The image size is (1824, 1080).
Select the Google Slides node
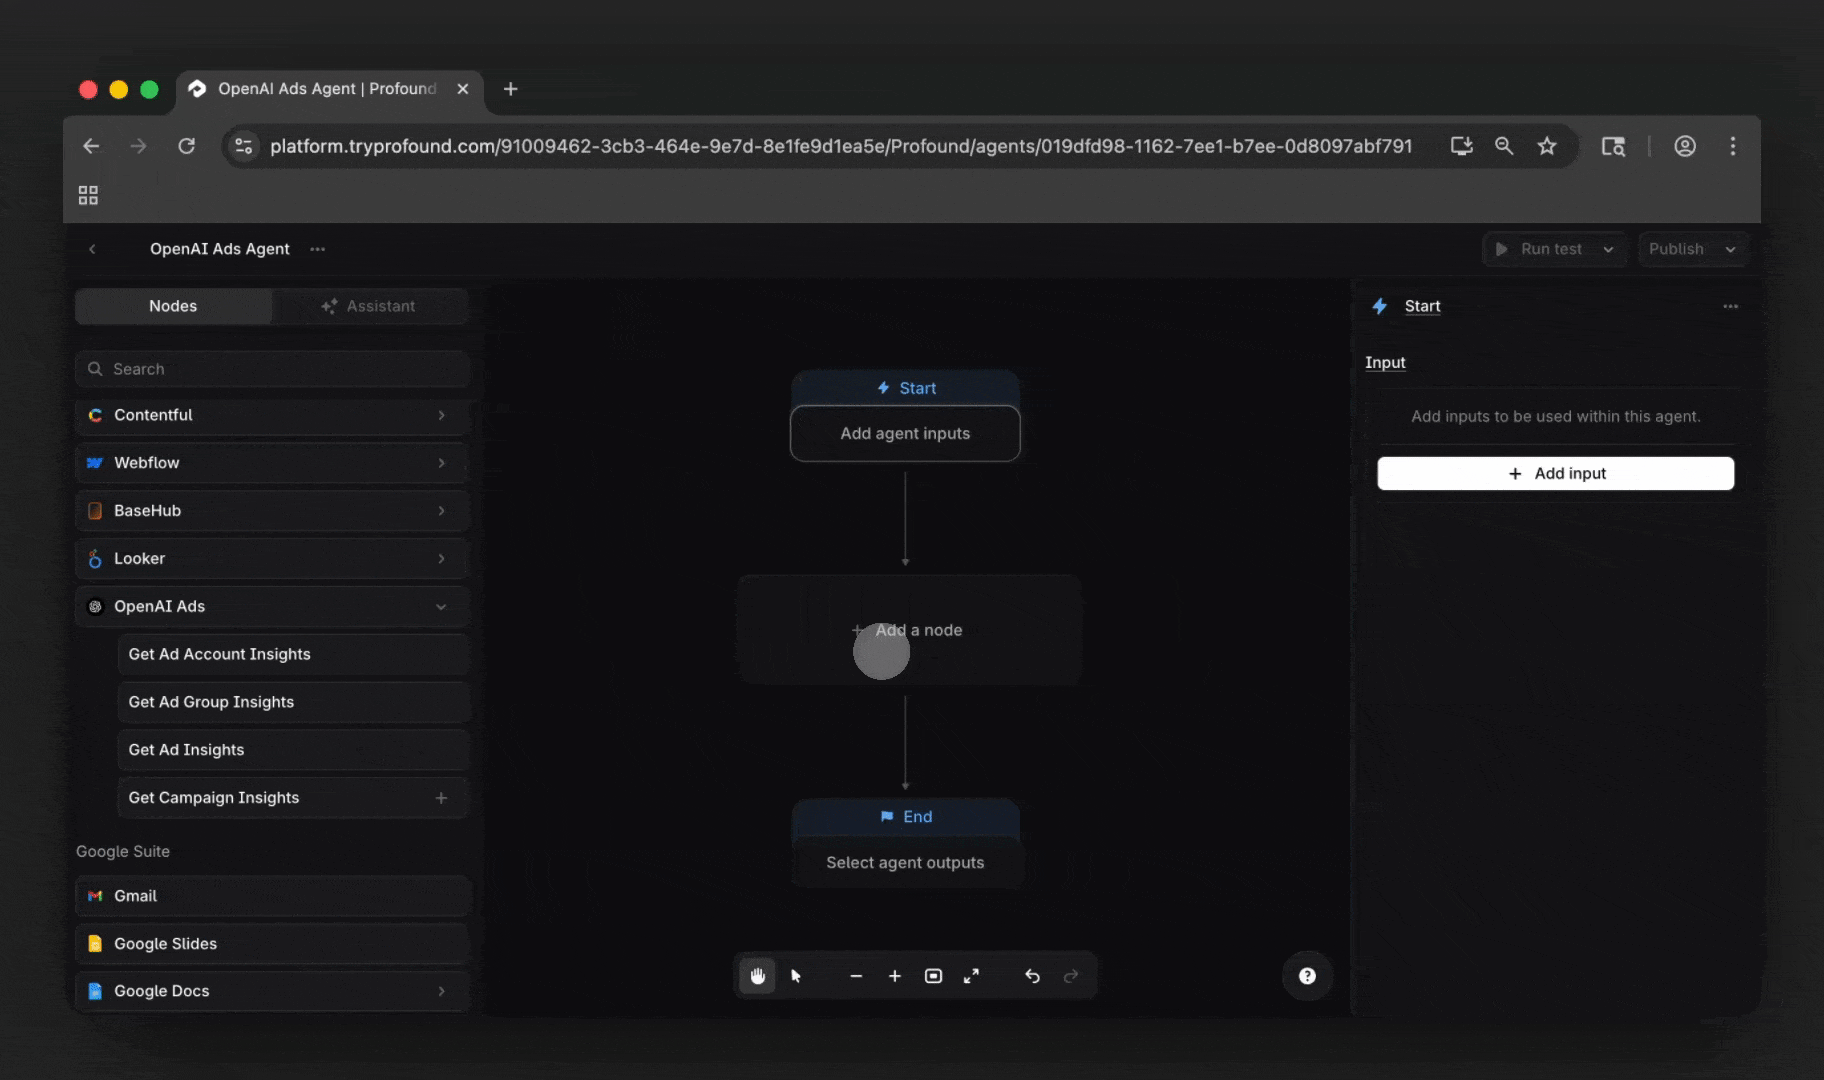coord(272,944)
